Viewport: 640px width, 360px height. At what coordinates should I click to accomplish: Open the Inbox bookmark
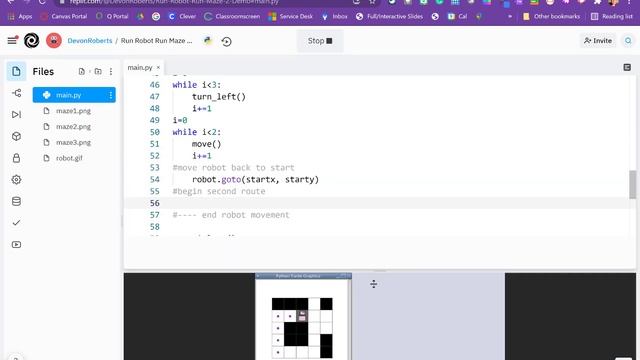(x=335, y=16)
